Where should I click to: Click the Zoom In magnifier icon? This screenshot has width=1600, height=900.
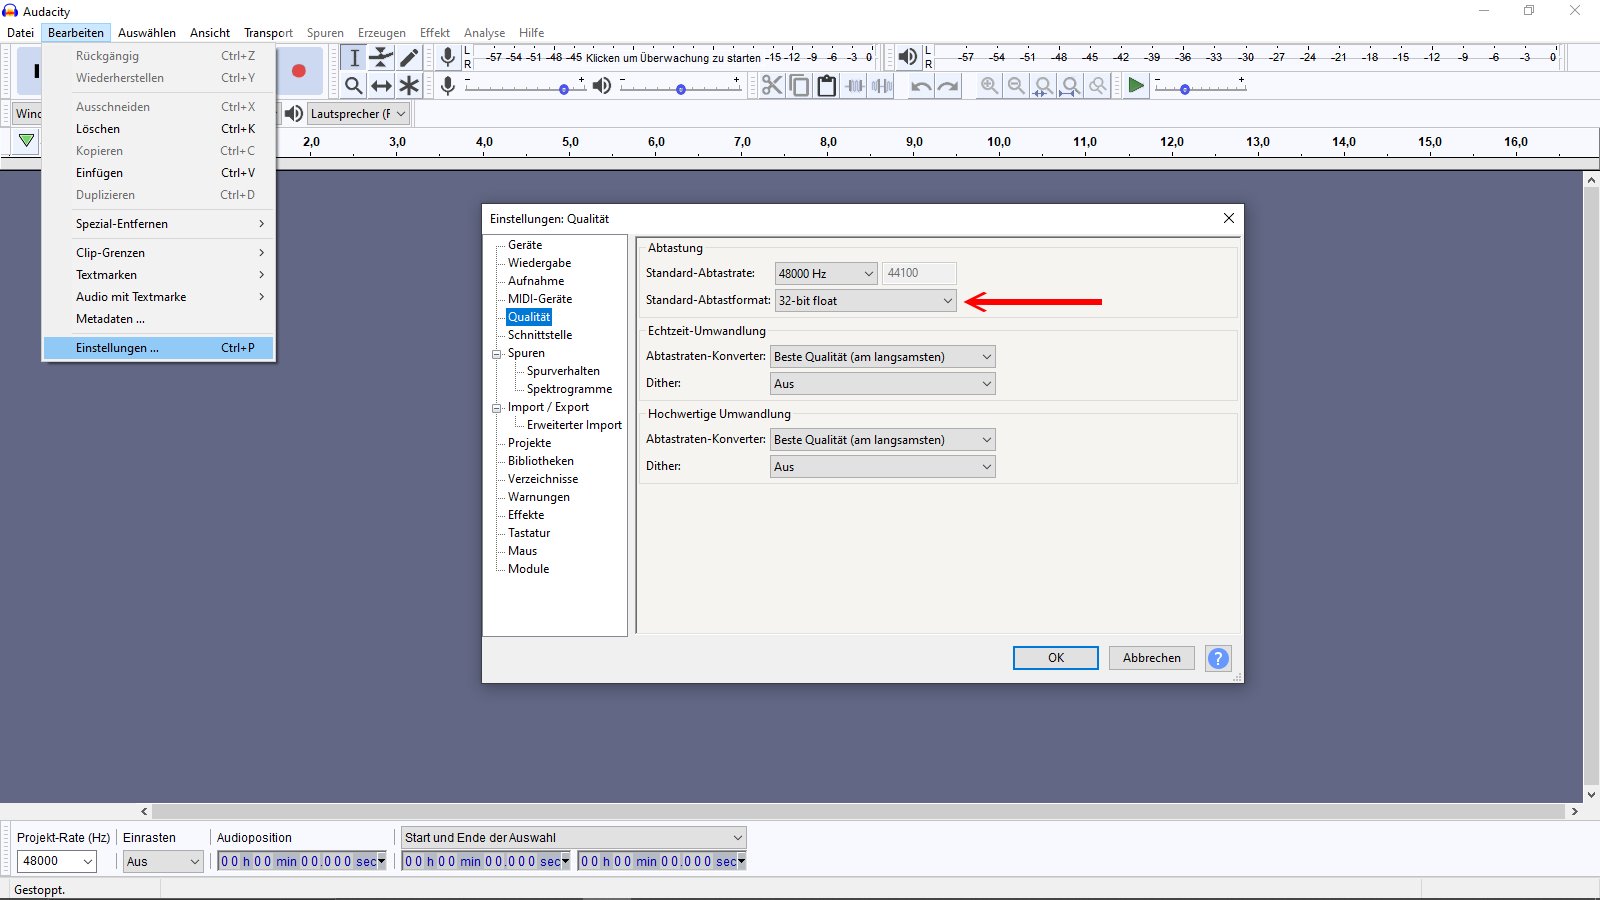pos(989,86)
